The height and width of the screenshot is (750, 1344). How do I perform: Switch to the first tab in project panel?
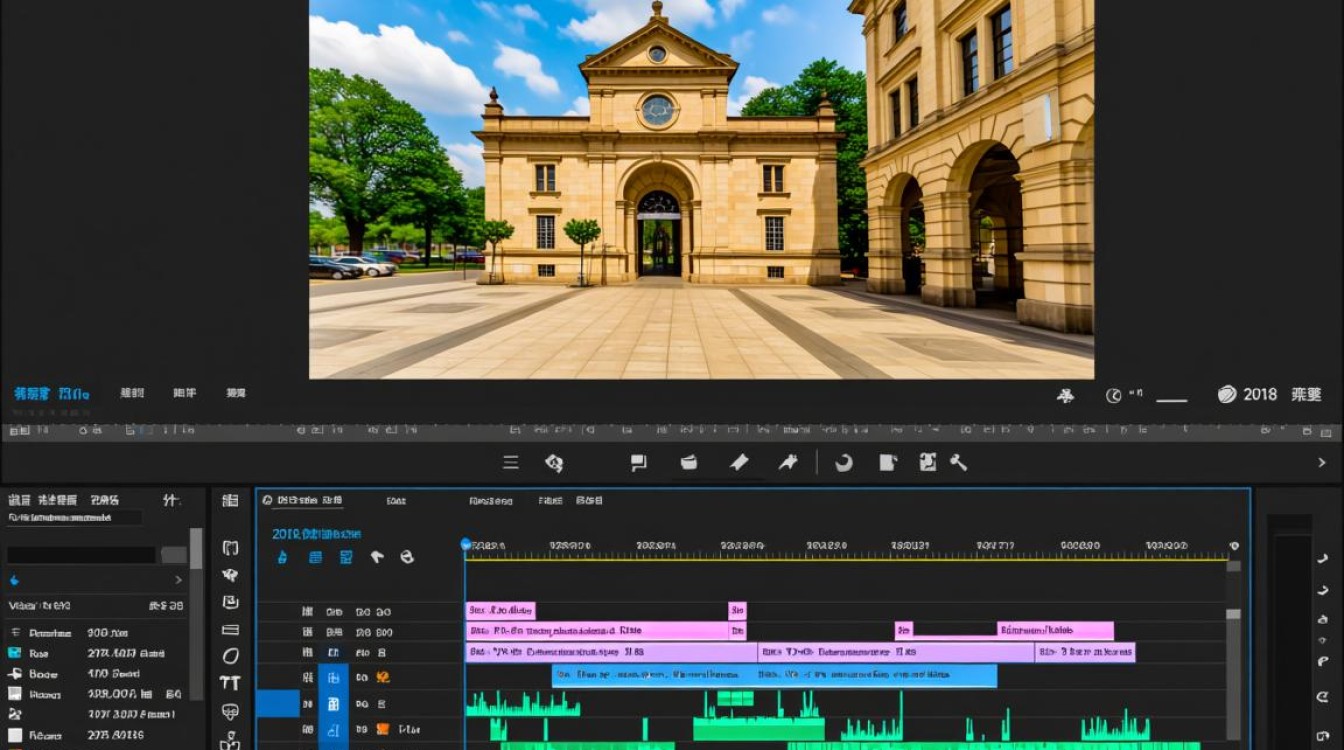[x=19, y=500]
